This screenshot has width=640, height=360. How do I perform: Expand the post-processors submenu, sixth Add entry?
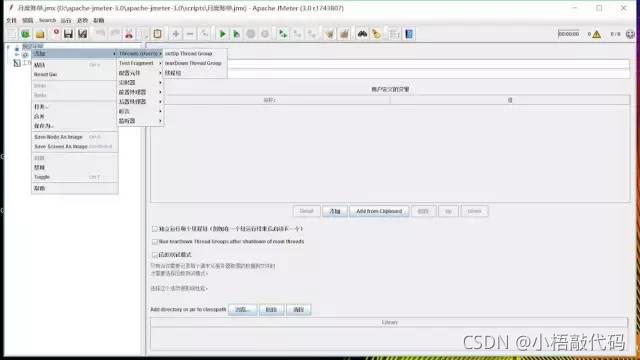pyautogui.click(x=140, y=102)
